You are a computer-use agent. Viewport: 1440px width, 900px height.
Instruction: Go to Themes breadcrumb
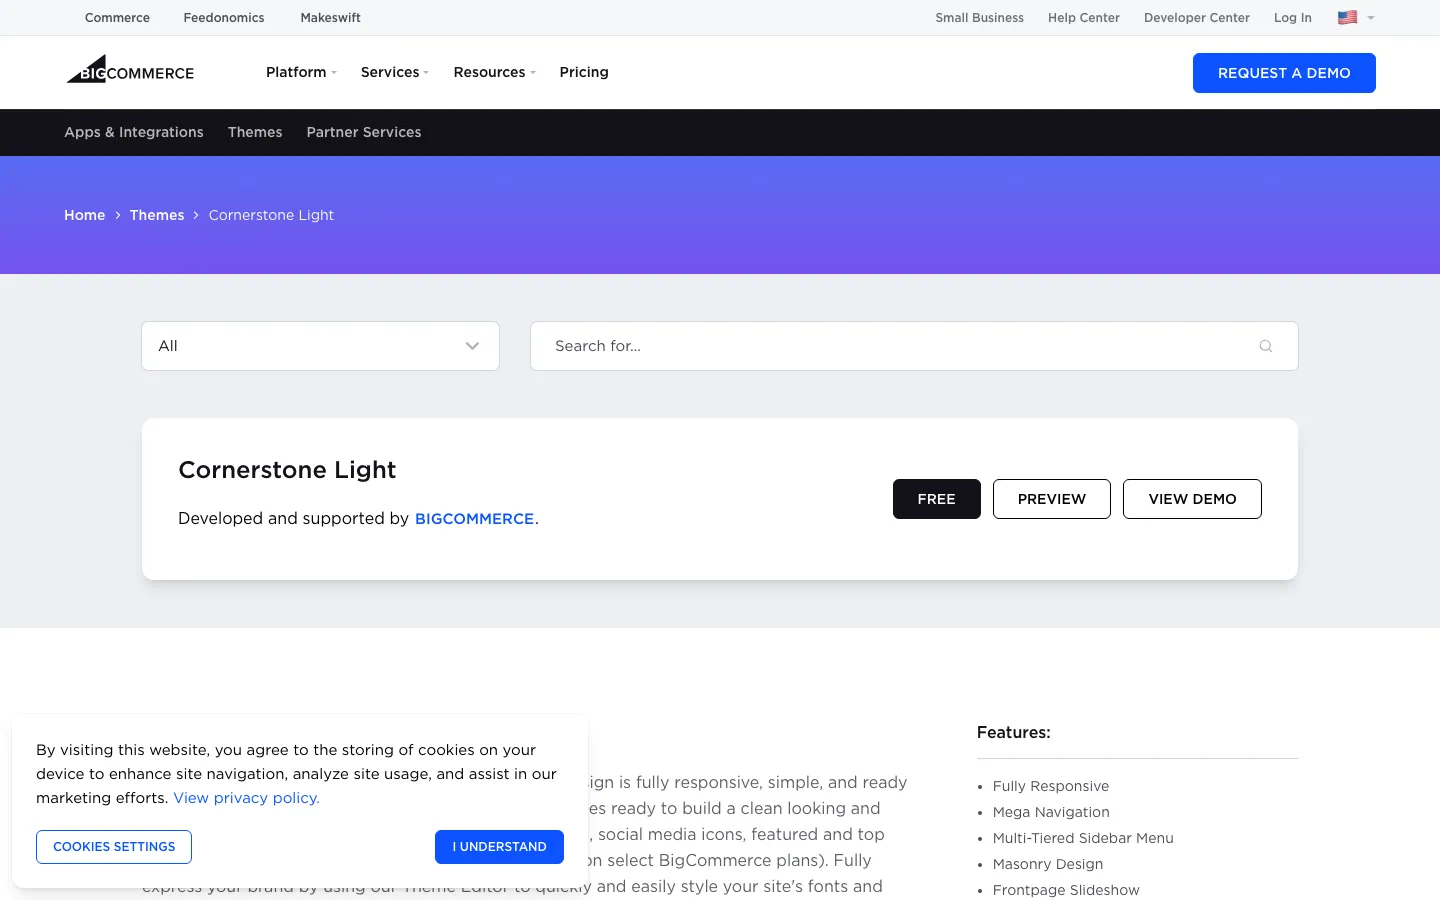pyautogui.click(x=157, y=215)
